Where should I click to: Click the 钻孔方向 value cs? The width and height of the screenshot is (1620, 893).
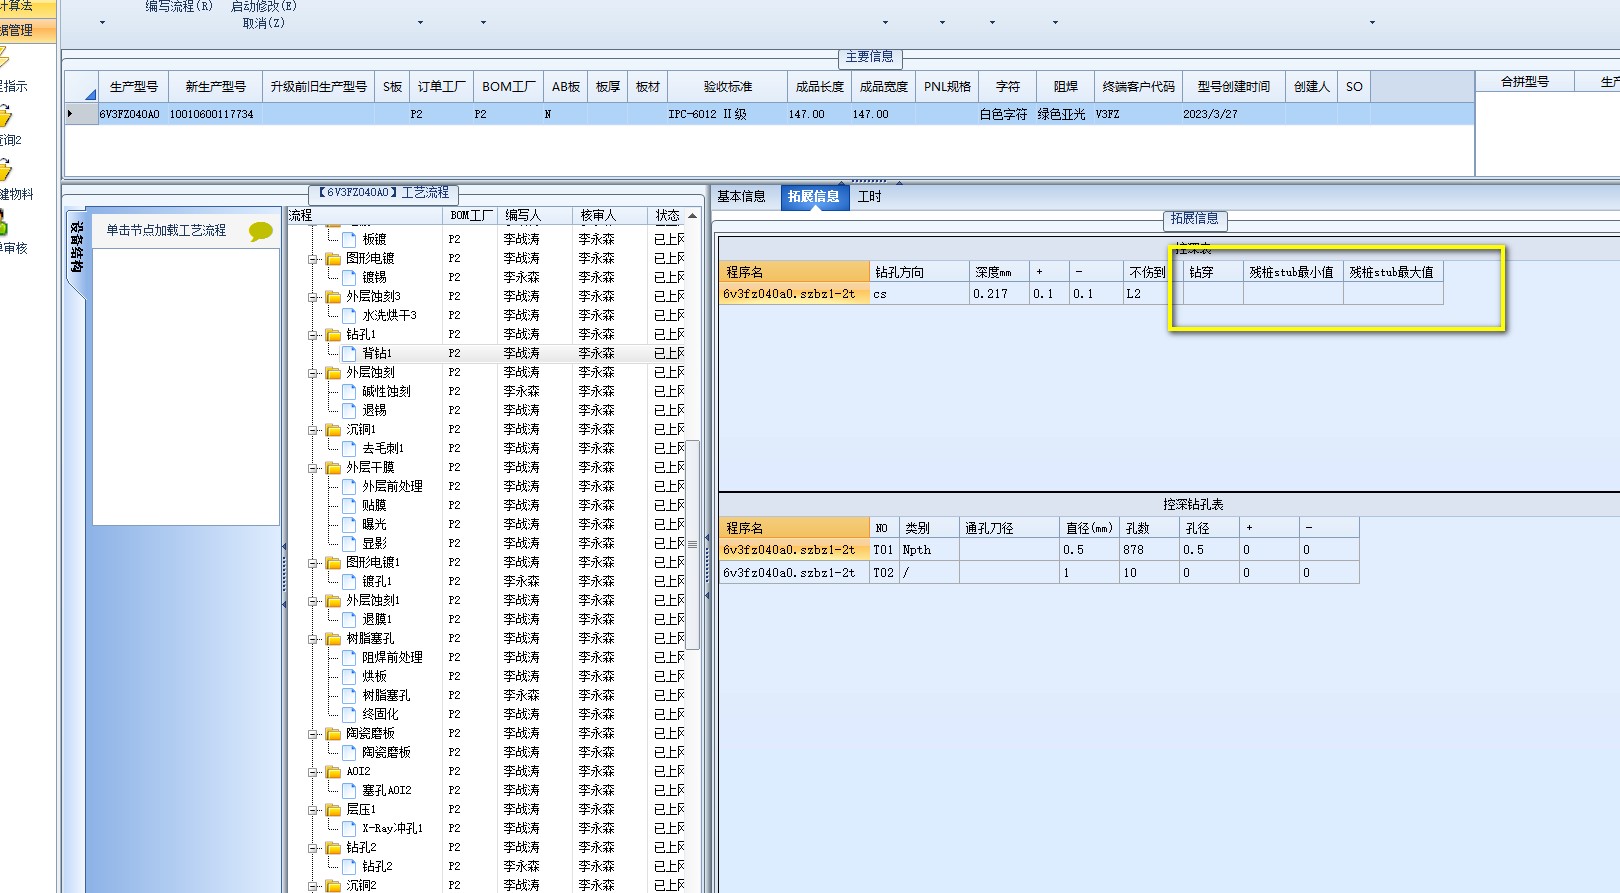click(x=919, y=294)
